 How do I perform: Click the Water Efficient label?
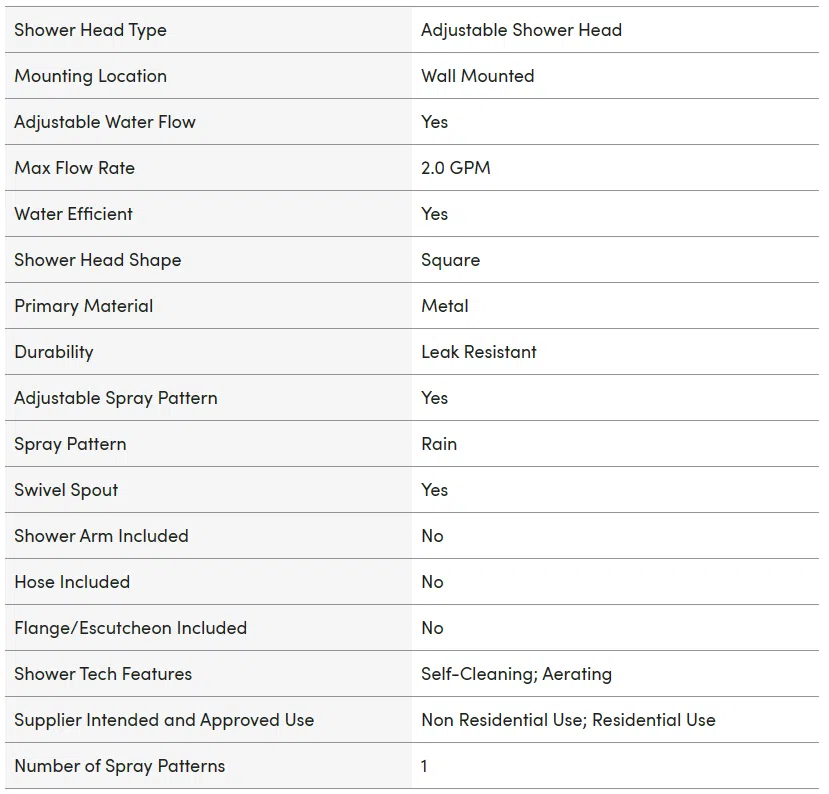(x=73, y=214)
